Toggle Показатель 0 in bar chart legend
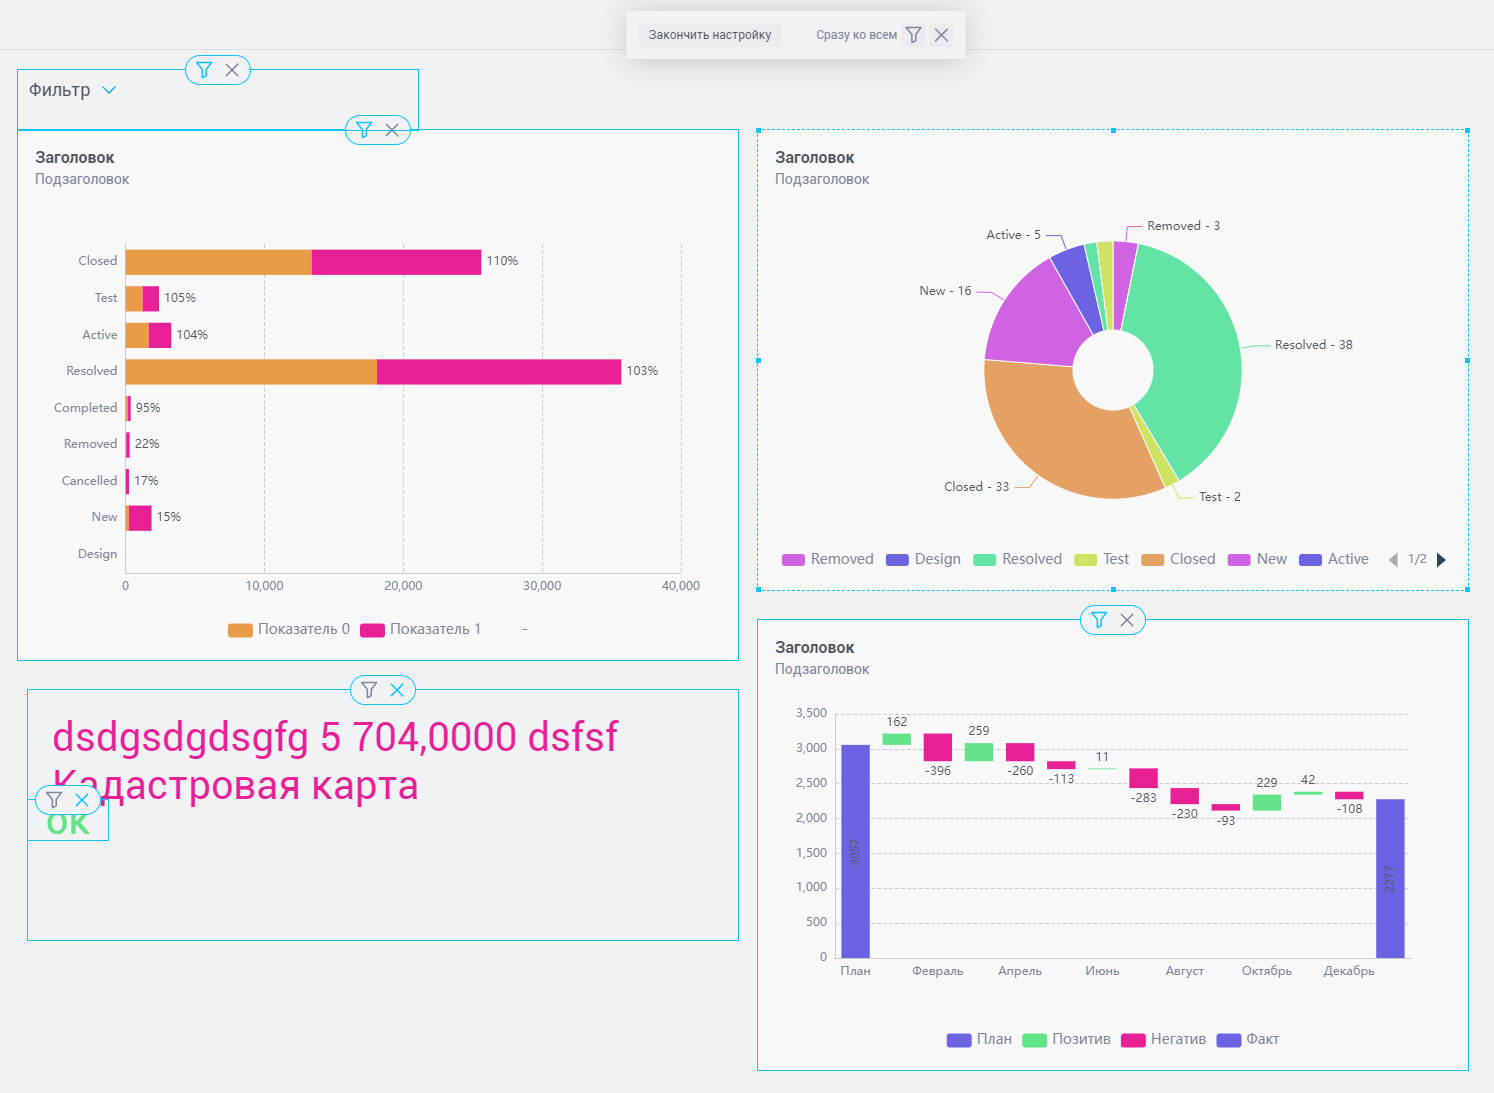The width and height of the screenshot is (1494, 1093). [289, 629]
